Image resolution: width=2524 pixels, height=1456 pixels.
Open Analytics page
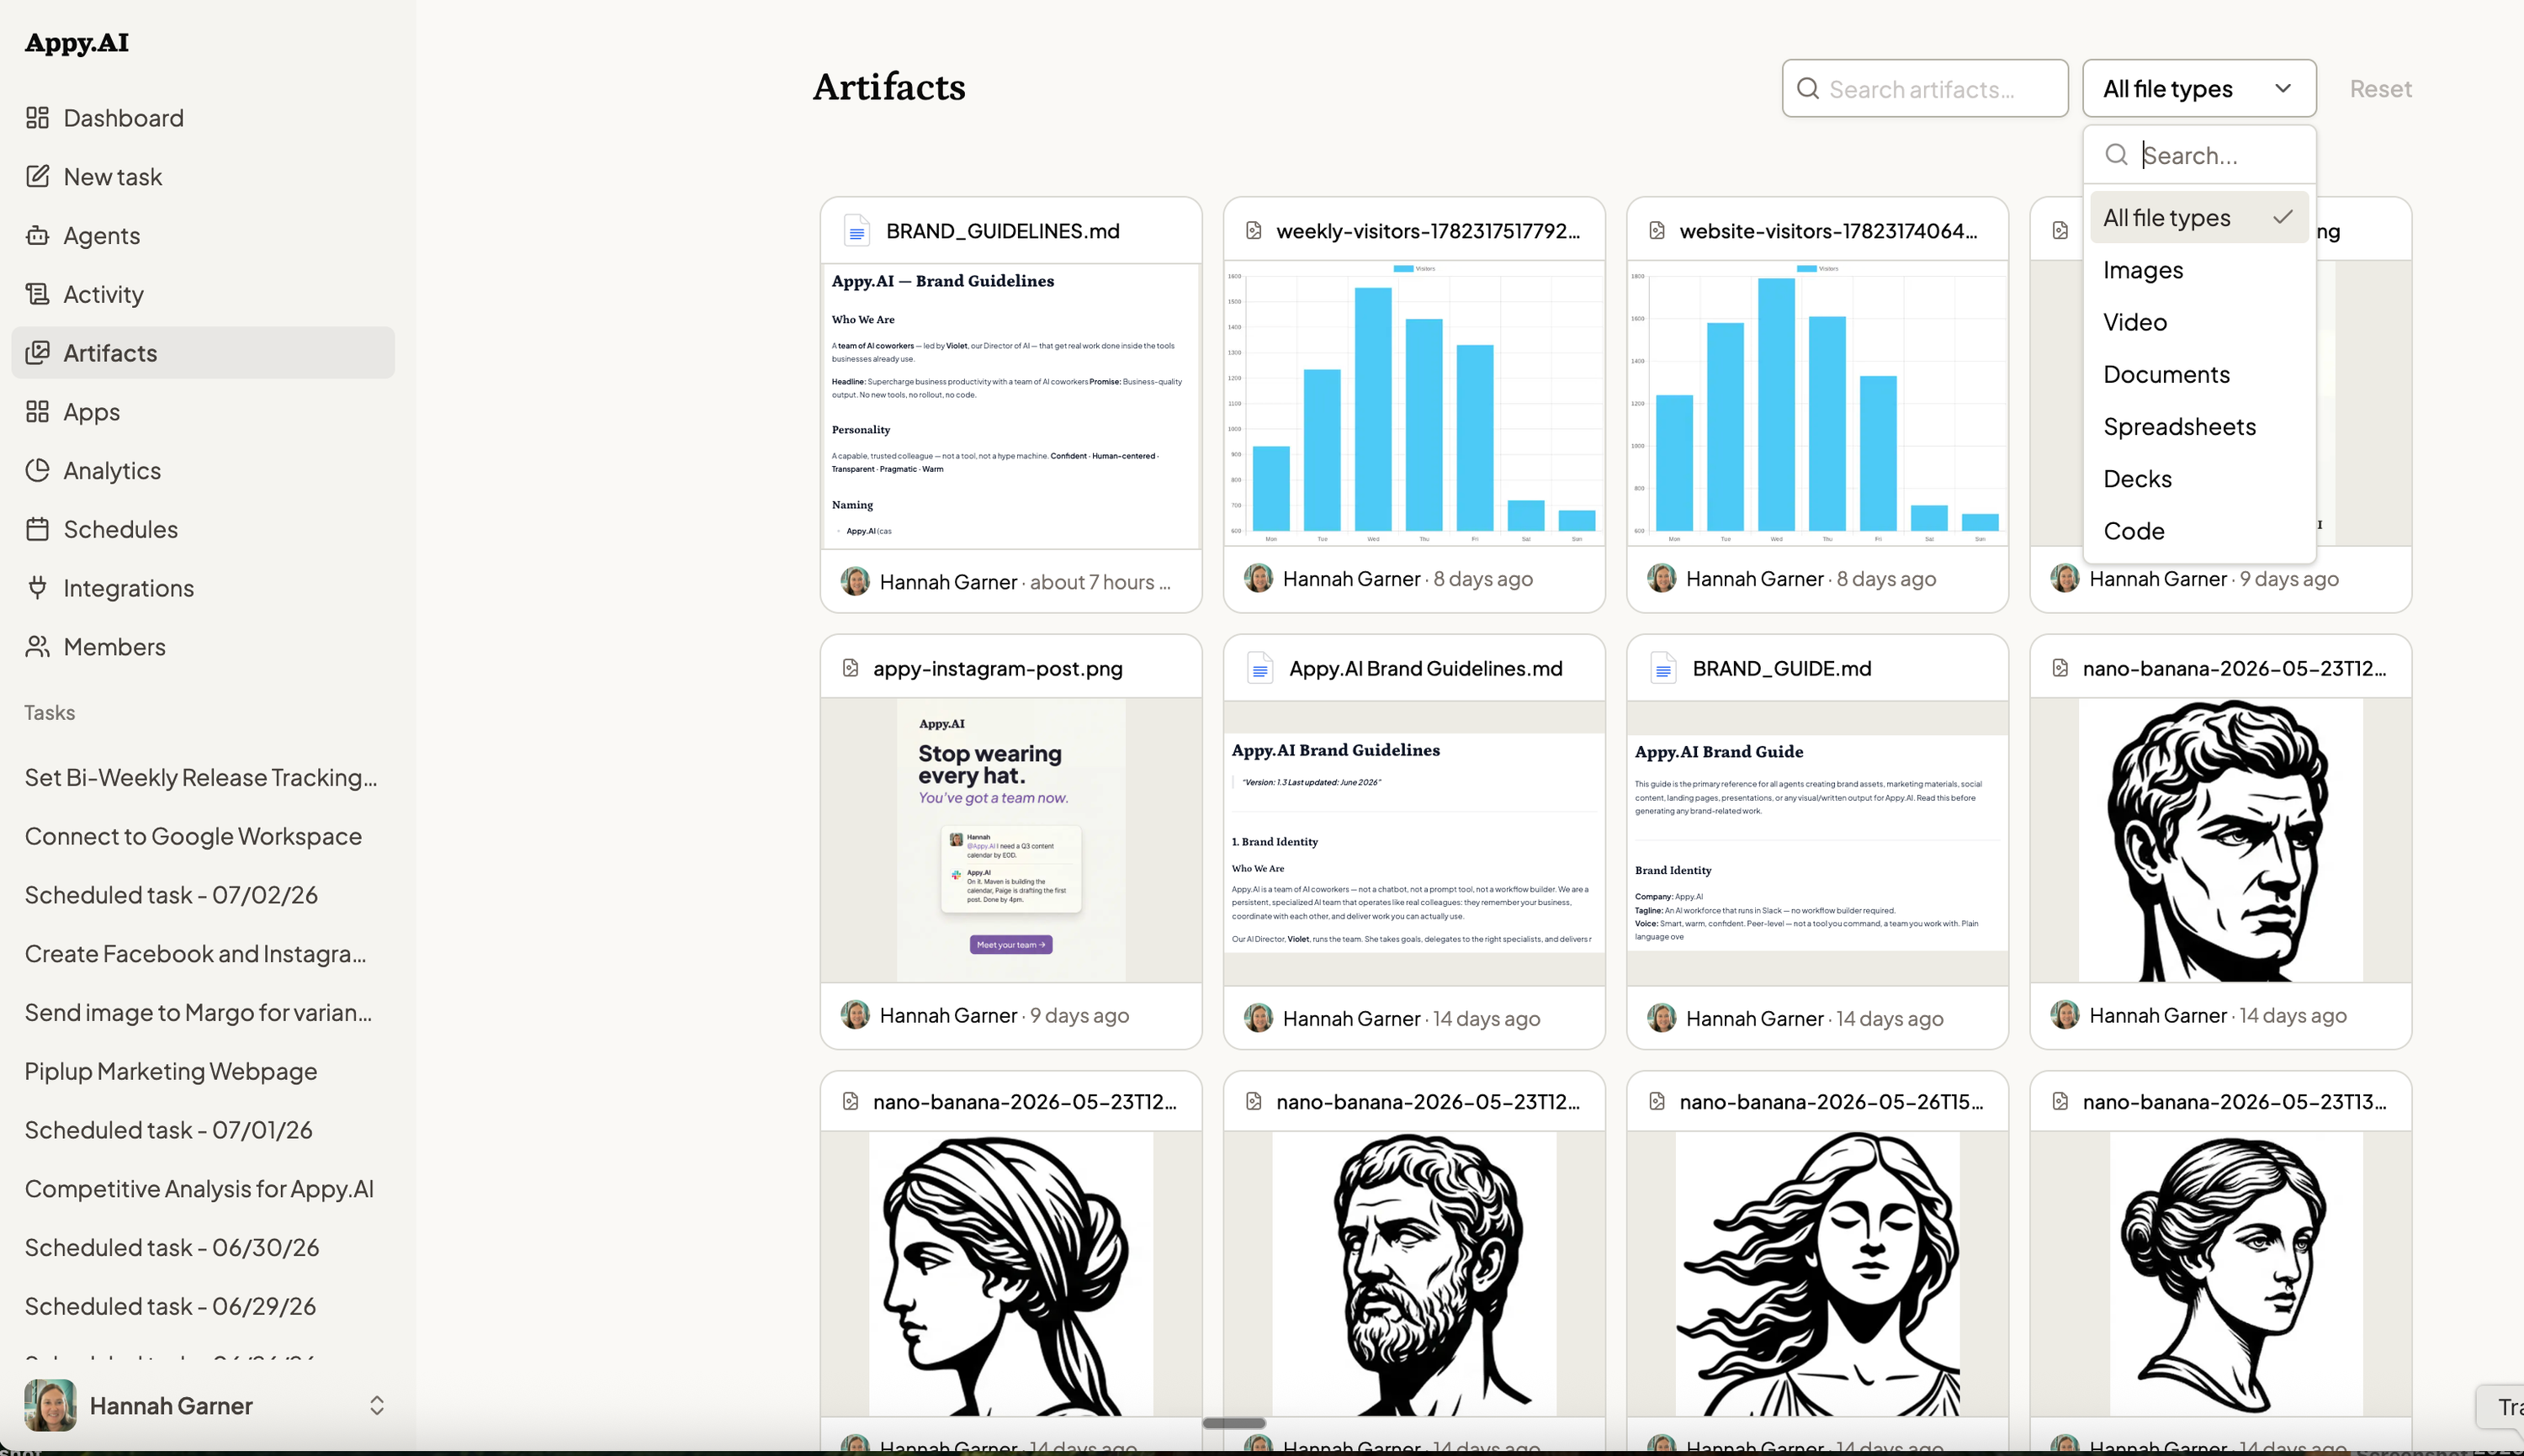[x=203, y=470]
